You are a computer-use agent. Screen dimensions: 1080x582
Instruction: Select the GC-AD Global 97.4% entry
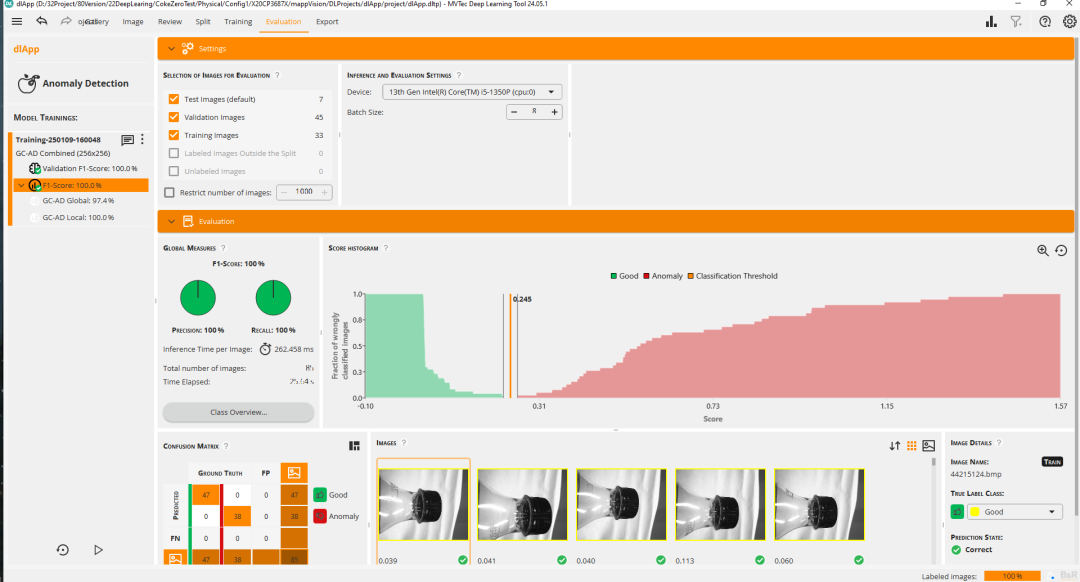(78, 201)
